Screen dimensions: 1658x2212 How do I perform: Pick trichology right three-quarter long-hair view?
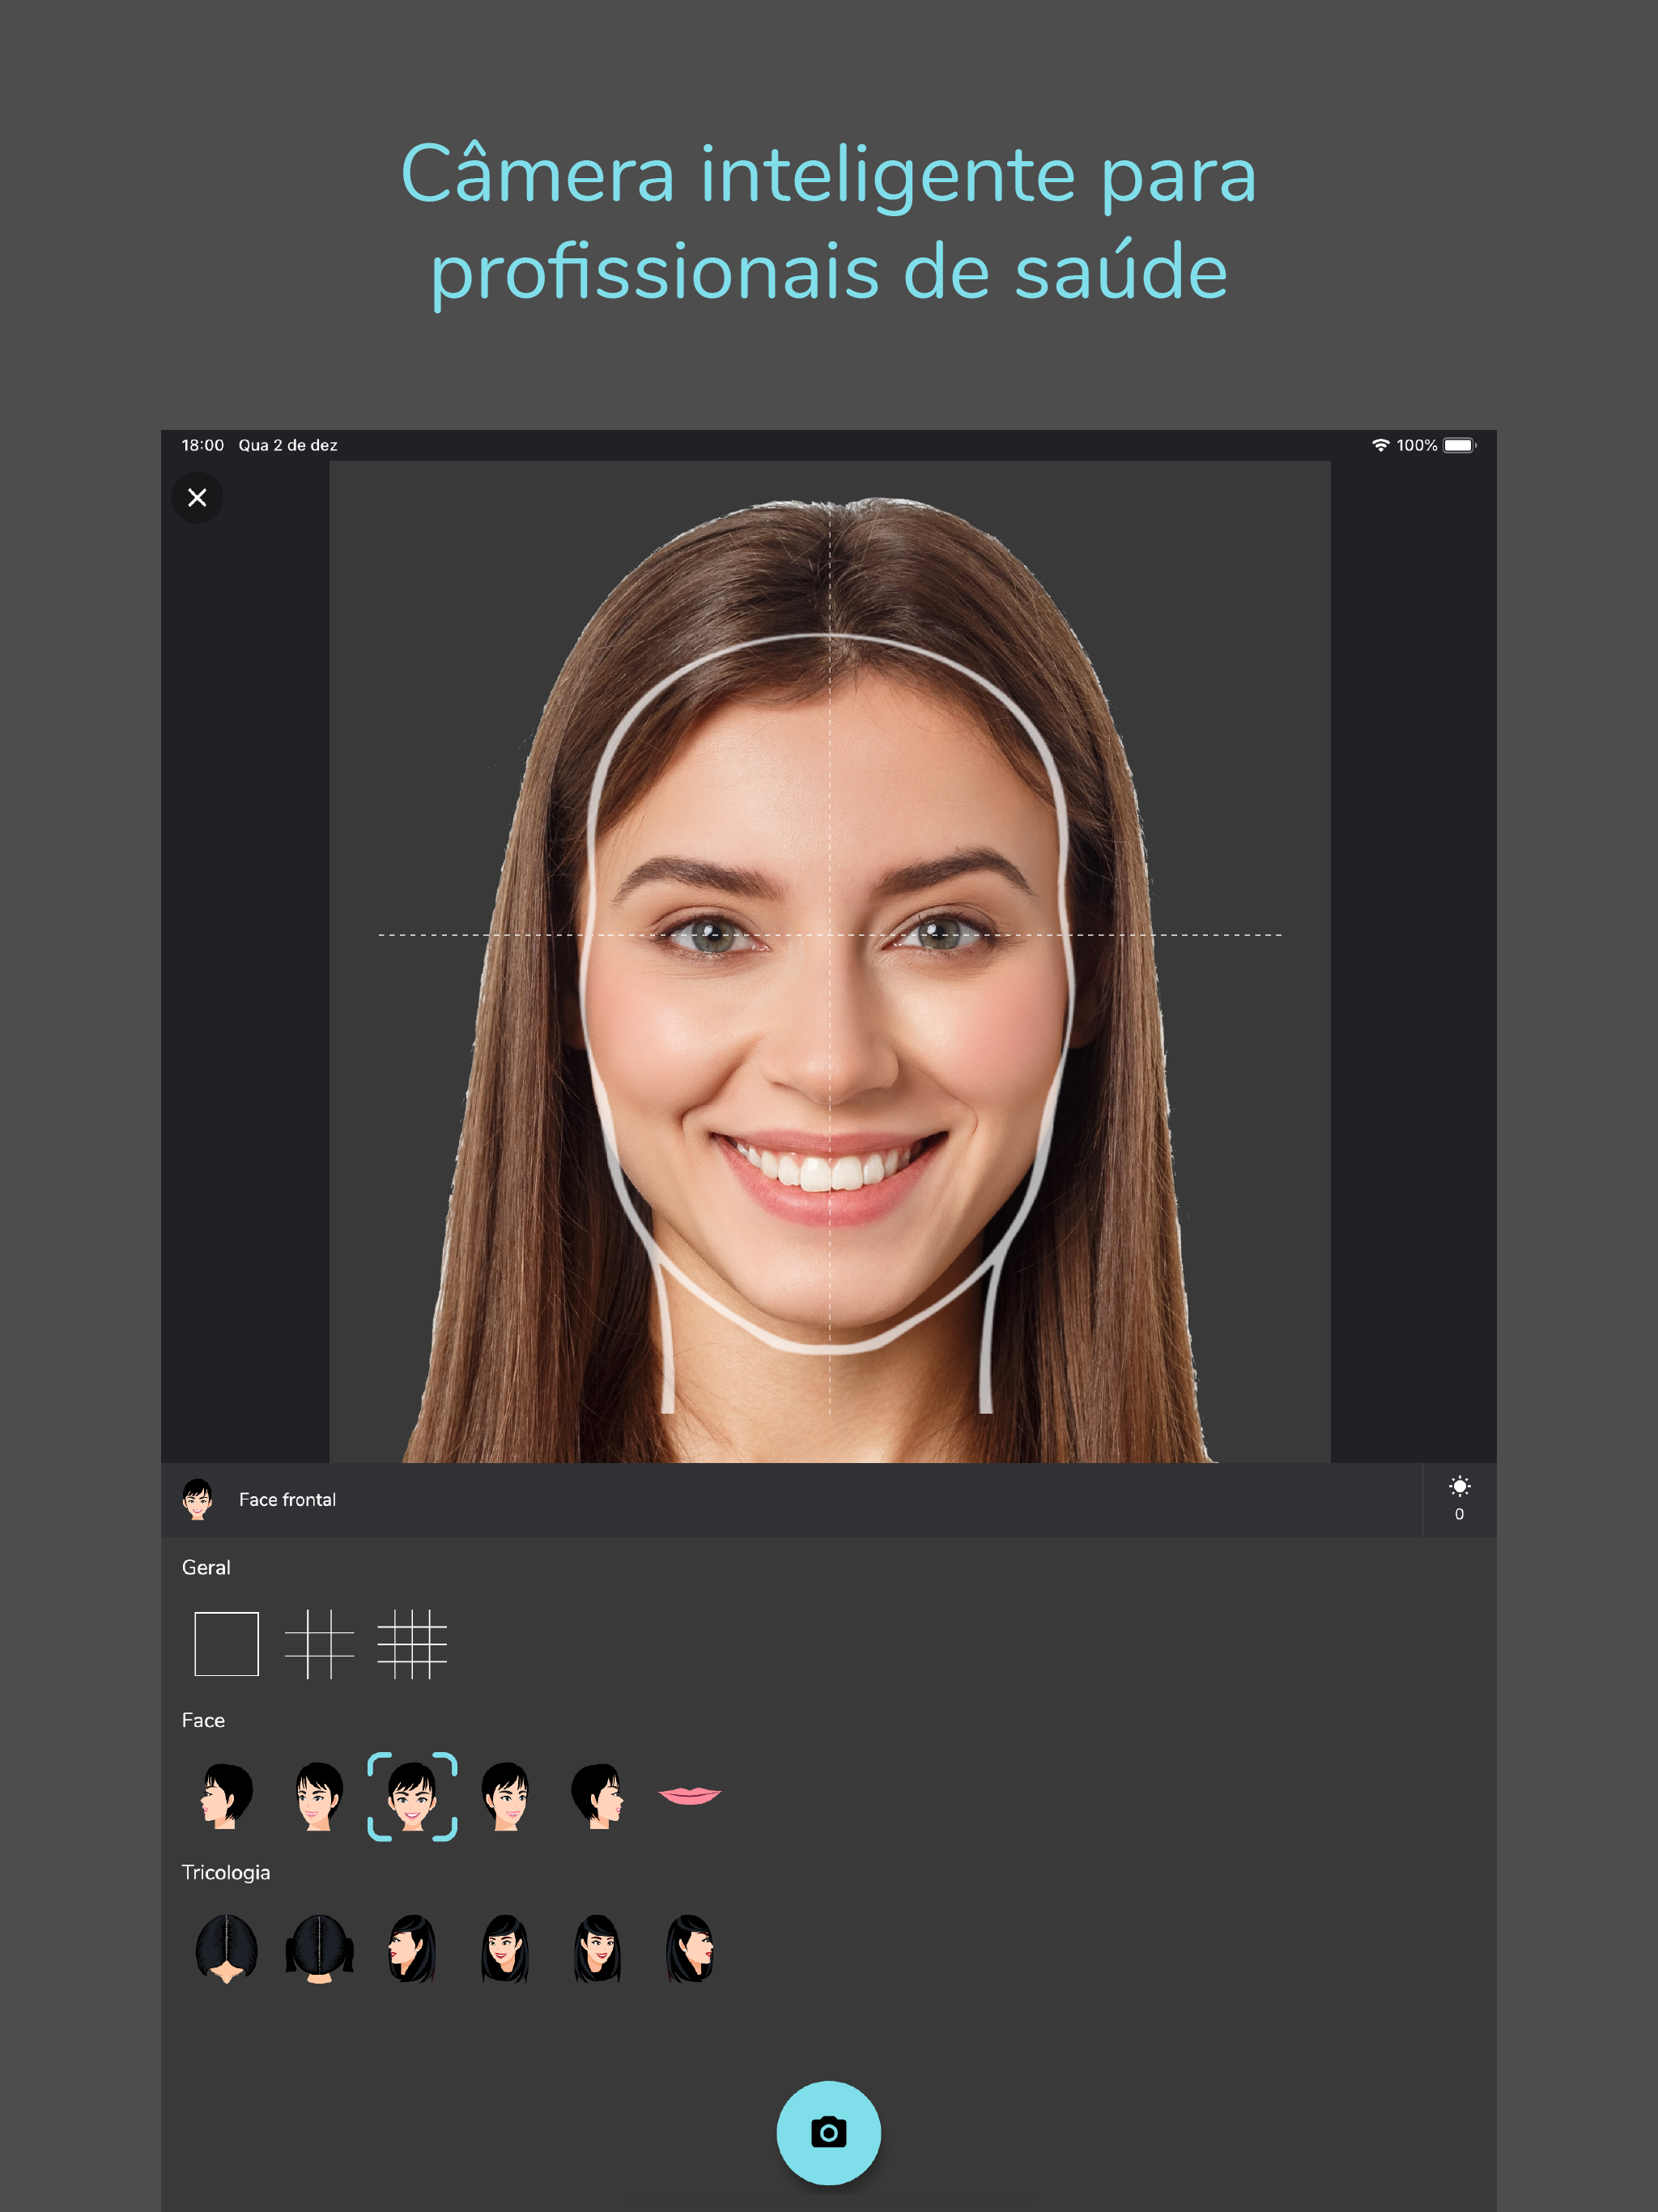598,1948
